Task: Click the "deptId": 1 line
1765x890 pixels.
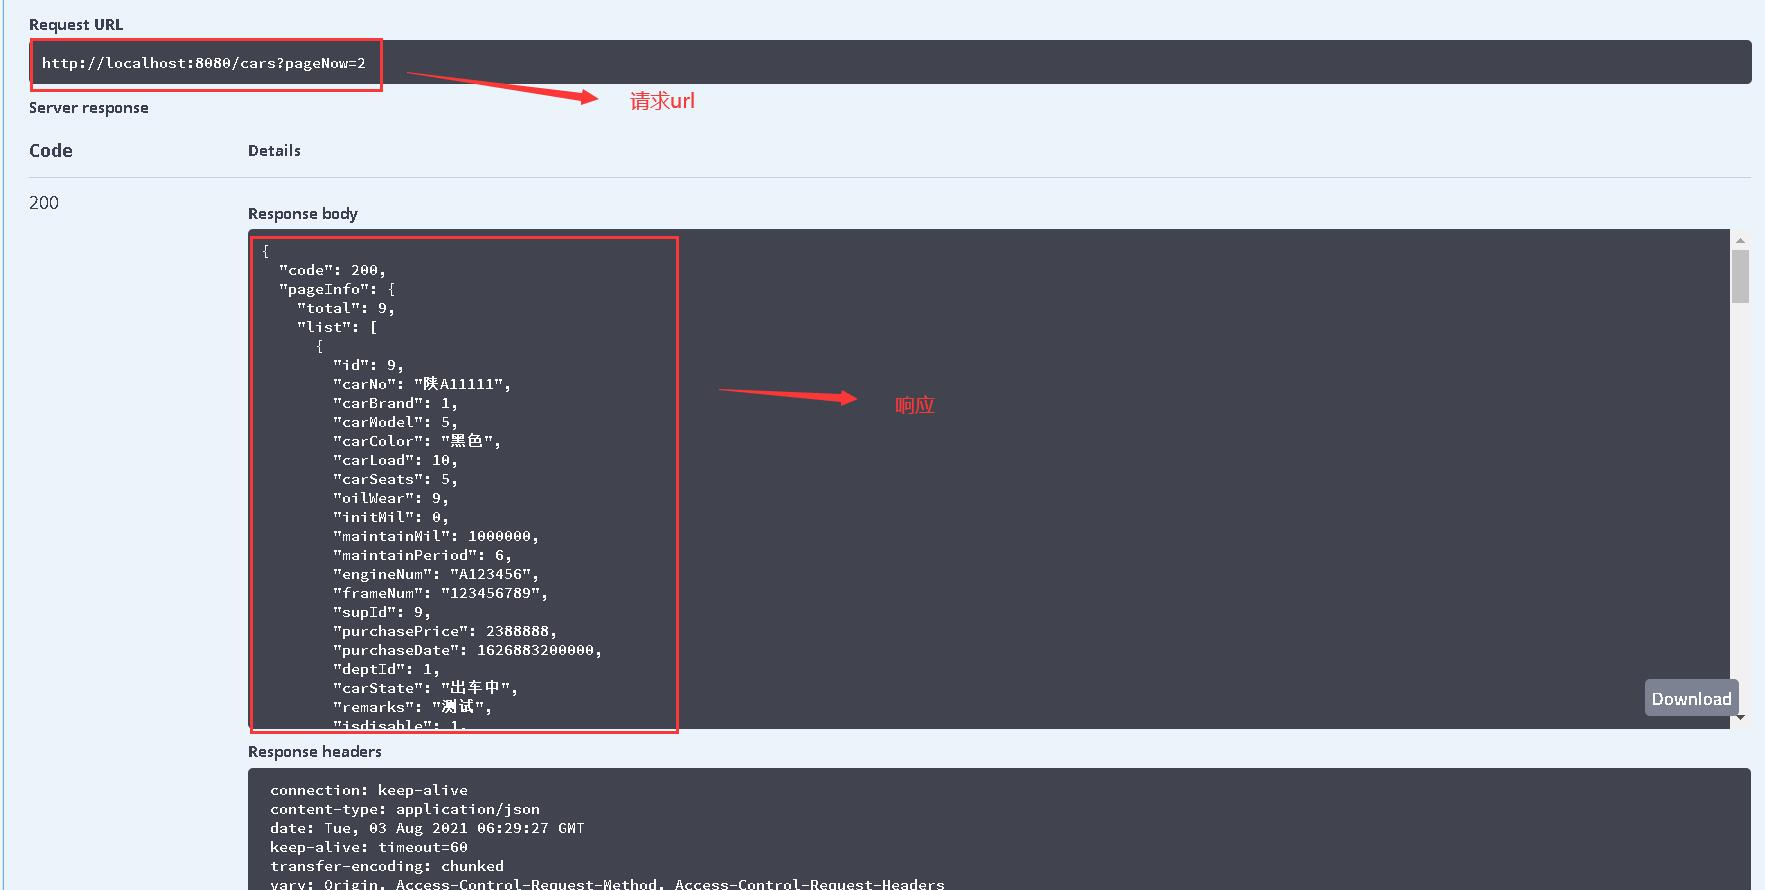Action: coord(386,669)
